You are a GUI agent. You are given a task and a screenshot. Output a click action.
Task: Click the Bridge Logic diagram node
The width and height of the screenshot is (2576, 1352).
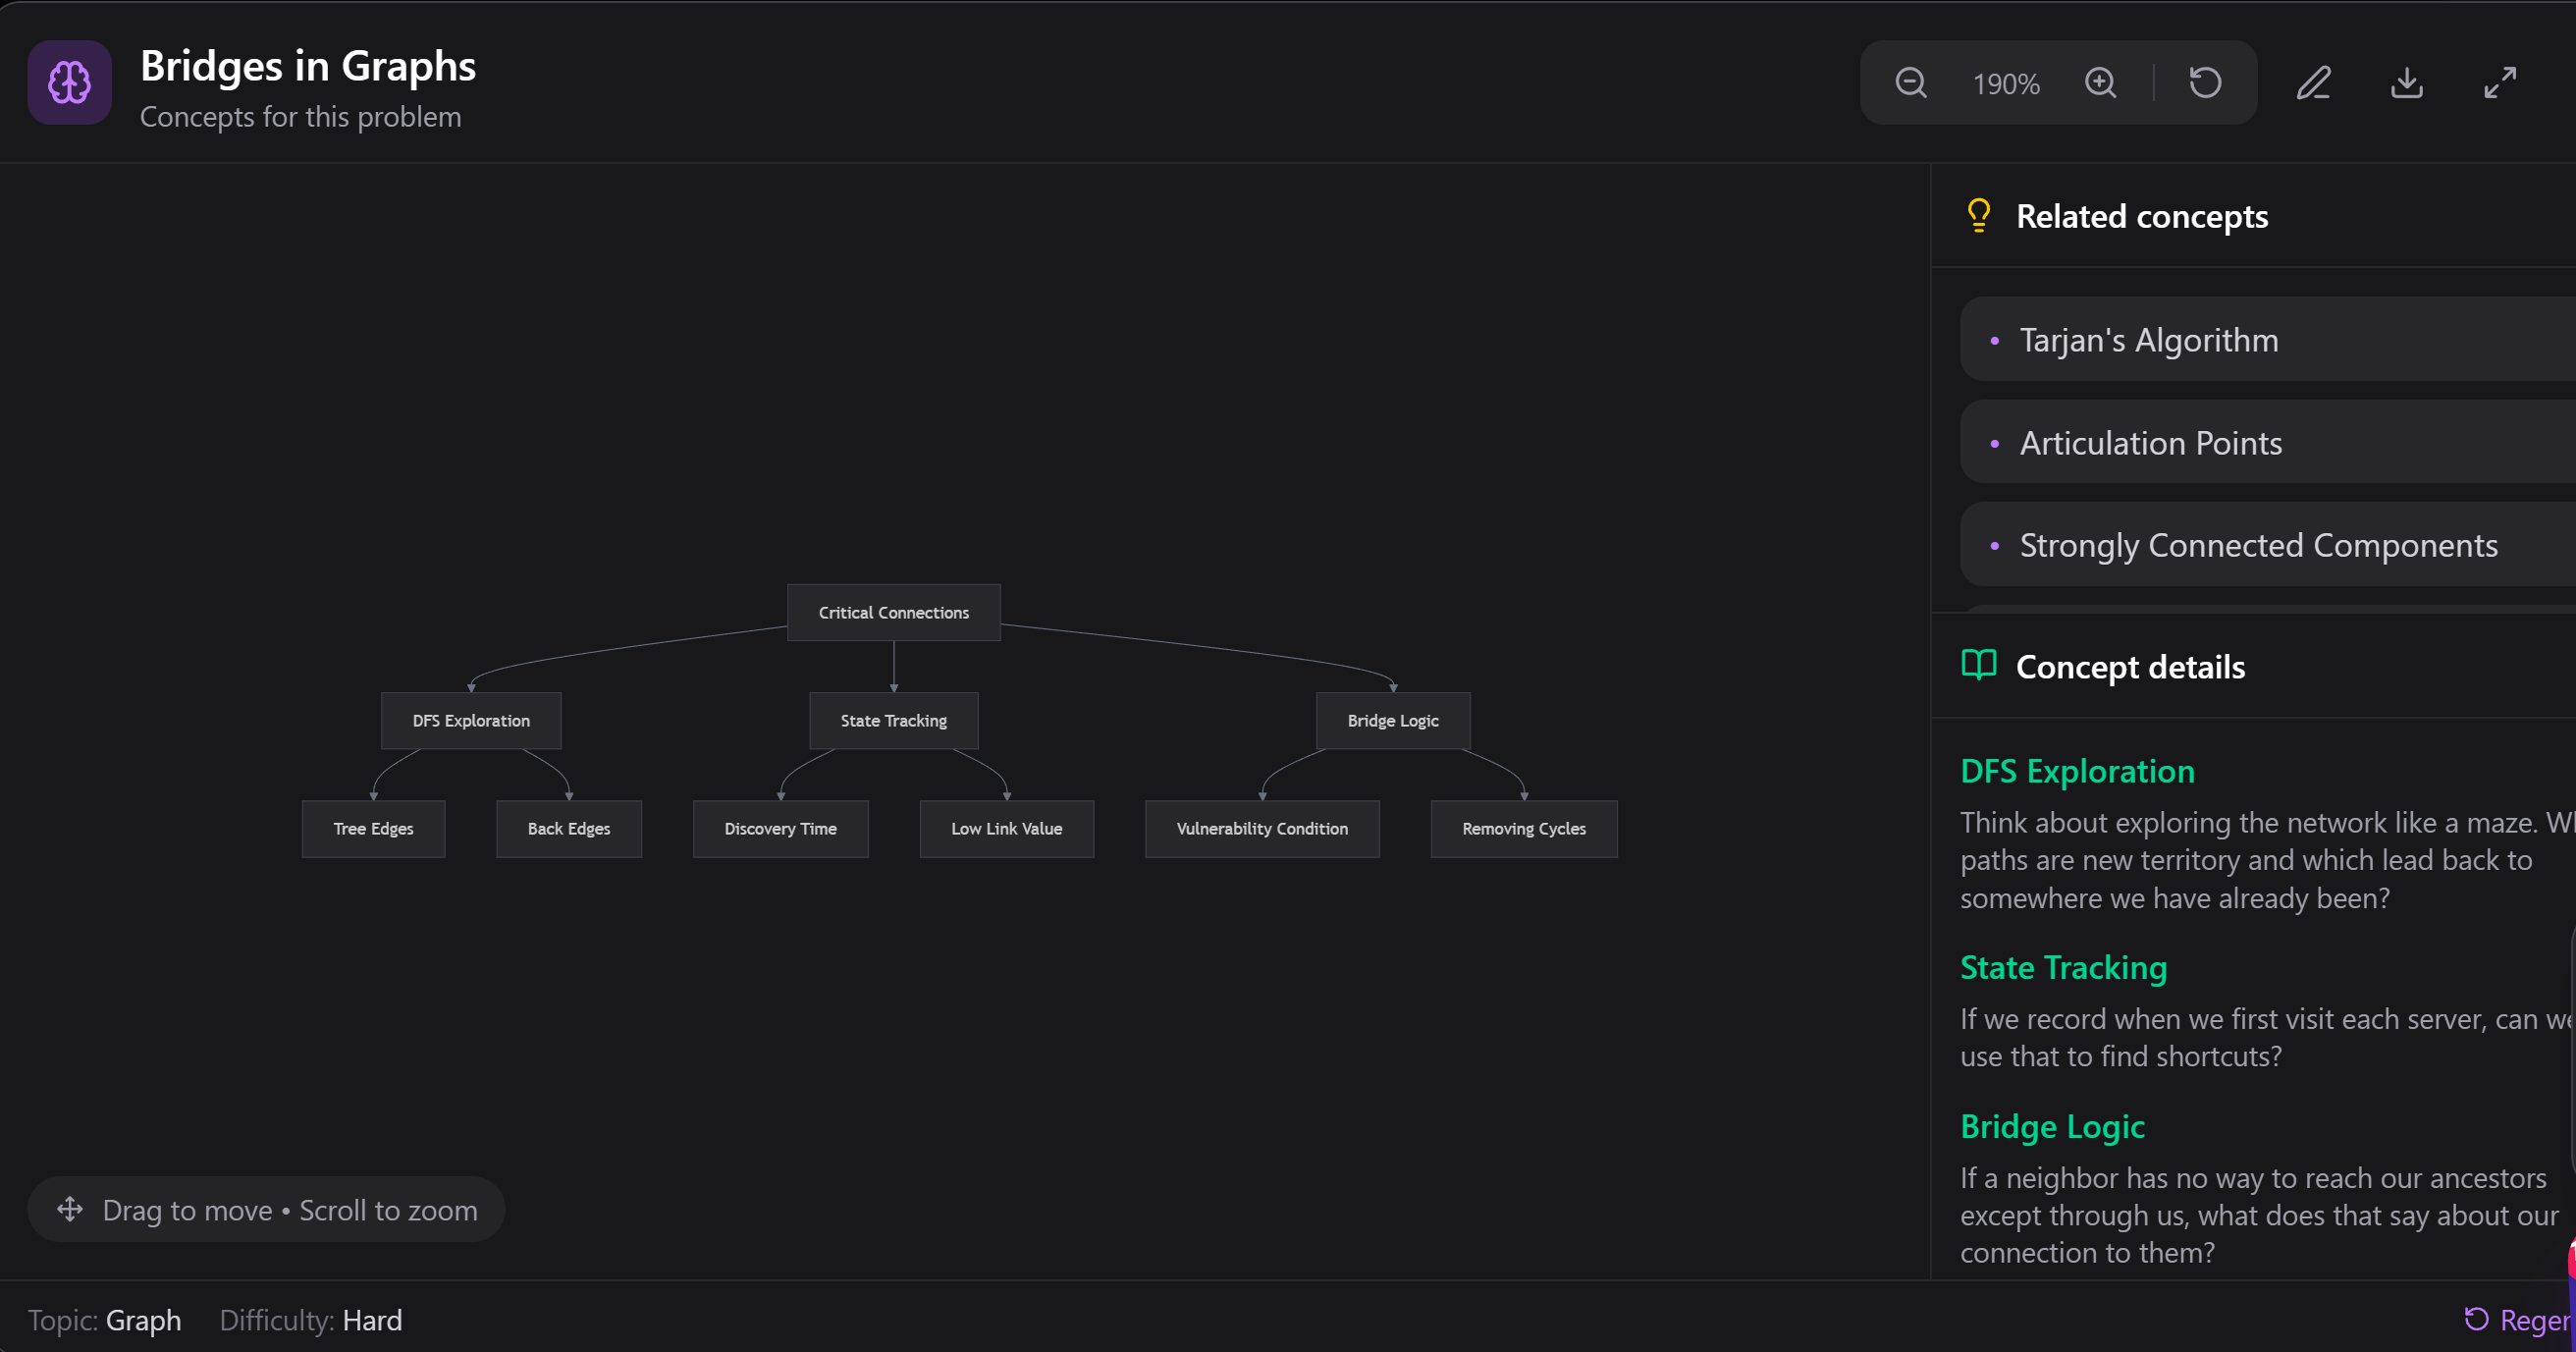click(x=1392, y=720)
